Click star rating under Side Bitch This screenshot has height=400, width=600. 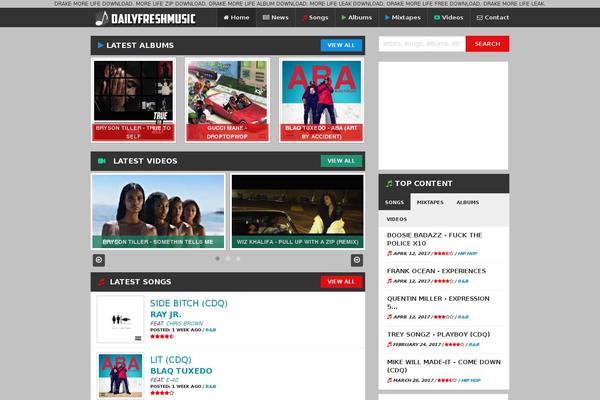pos(162,336)
